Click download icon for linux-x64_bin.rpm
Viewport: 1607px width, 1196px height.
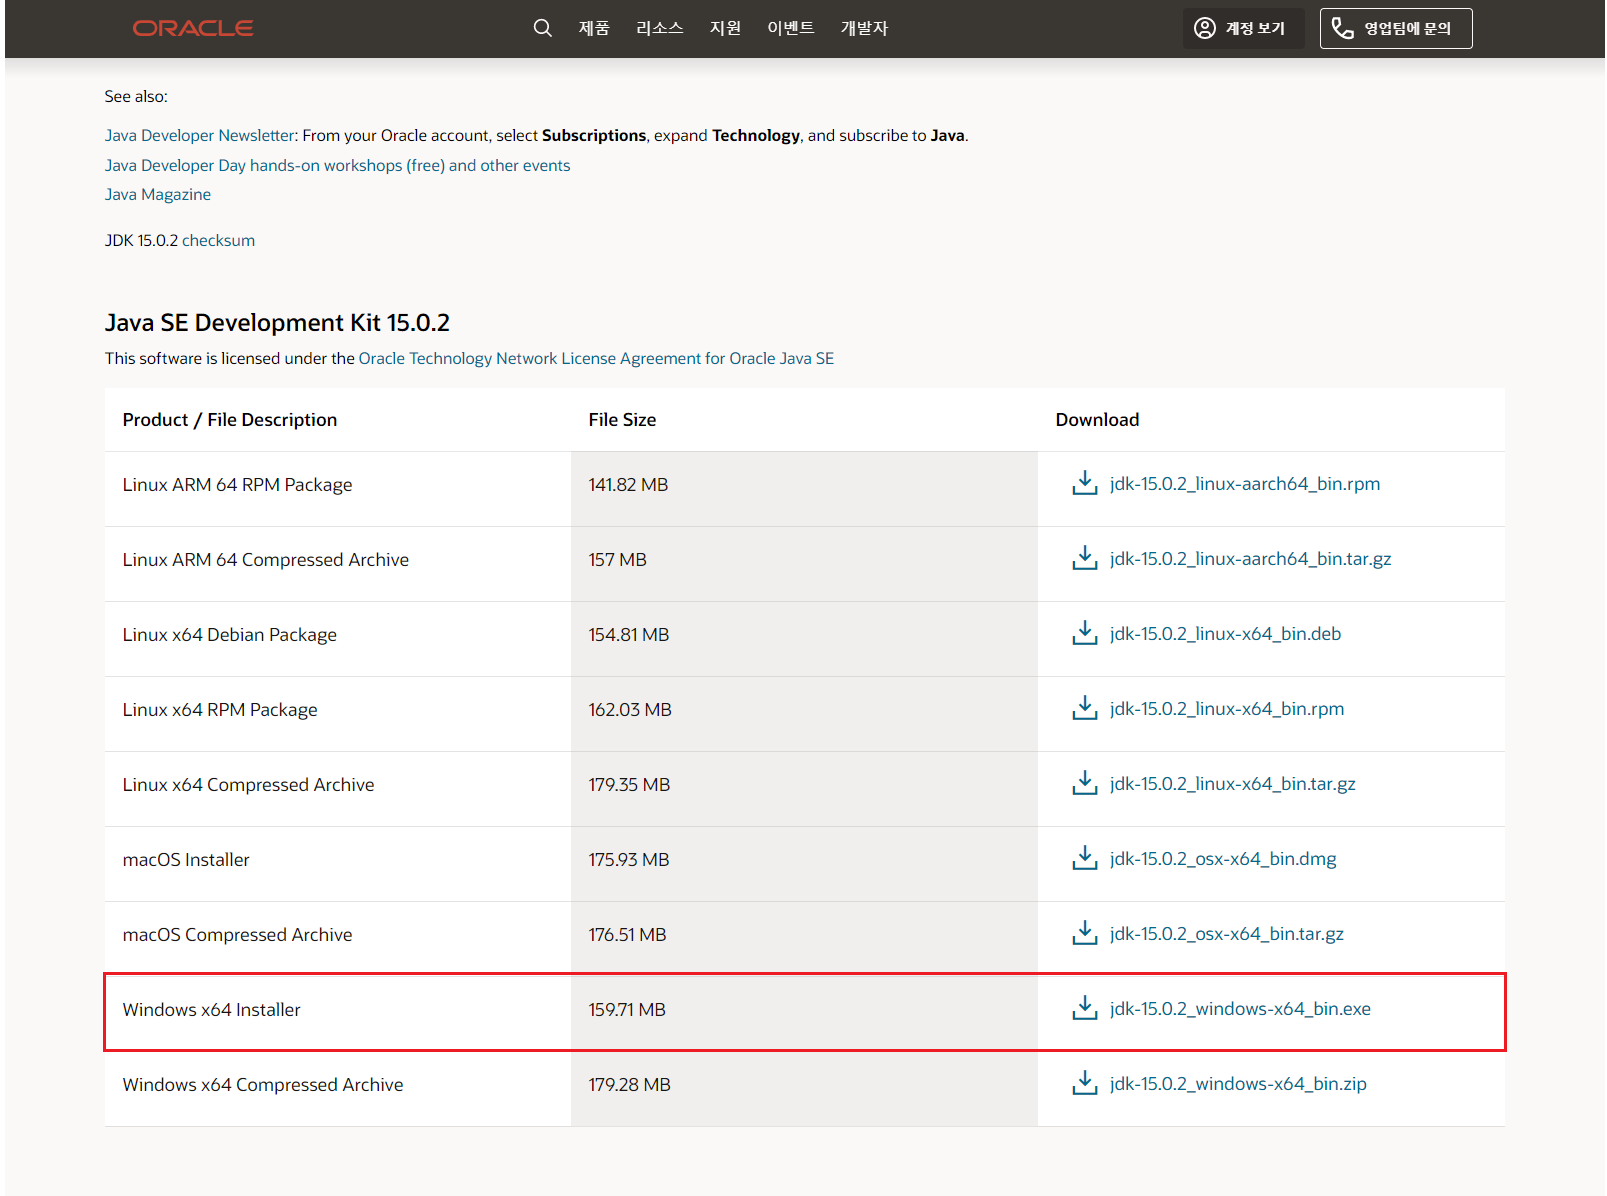pos(1084,708)
